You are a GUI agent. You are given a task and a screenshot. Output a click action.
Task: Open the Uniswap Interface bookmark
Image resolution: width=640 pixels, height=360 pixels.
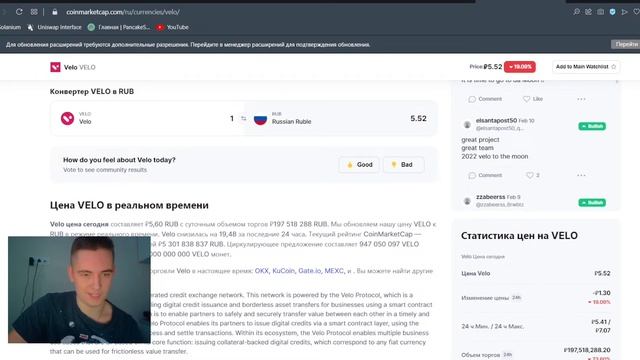click(x=54, y=27)
